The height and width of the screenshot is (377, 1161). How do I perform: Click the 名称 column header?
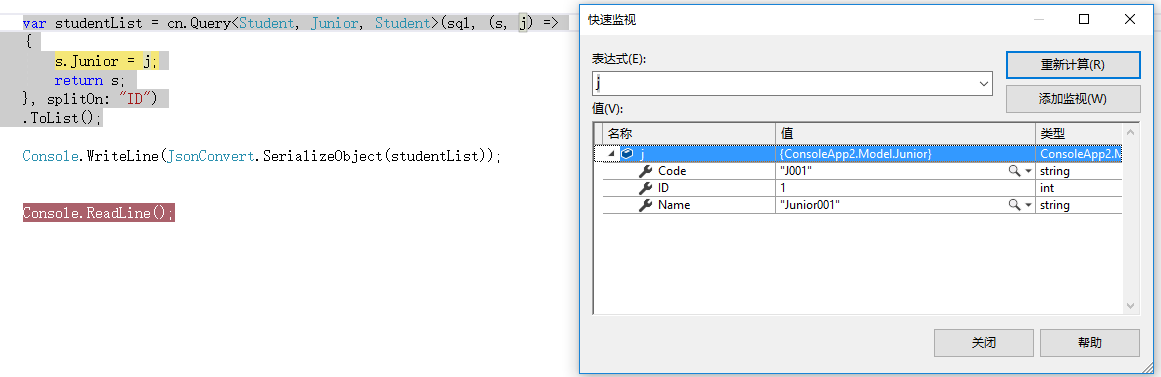click(689, 133)
